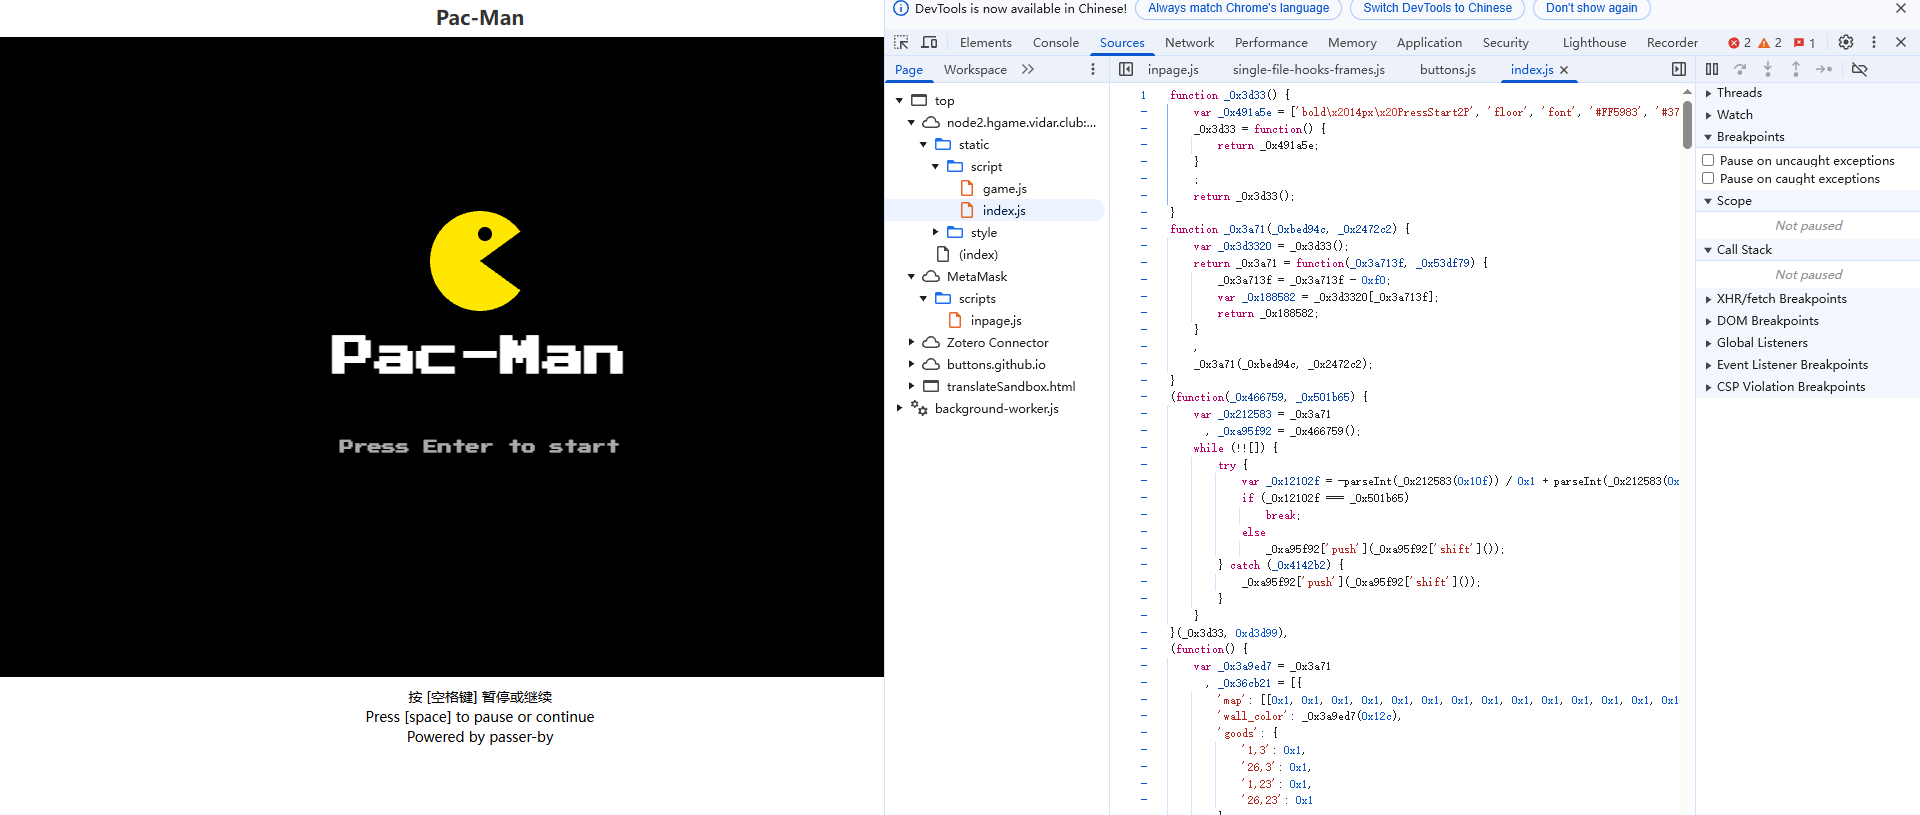Open the Recorder panel tab
This screenshot has height=815, width=1920.
[x=1672, y=42]
